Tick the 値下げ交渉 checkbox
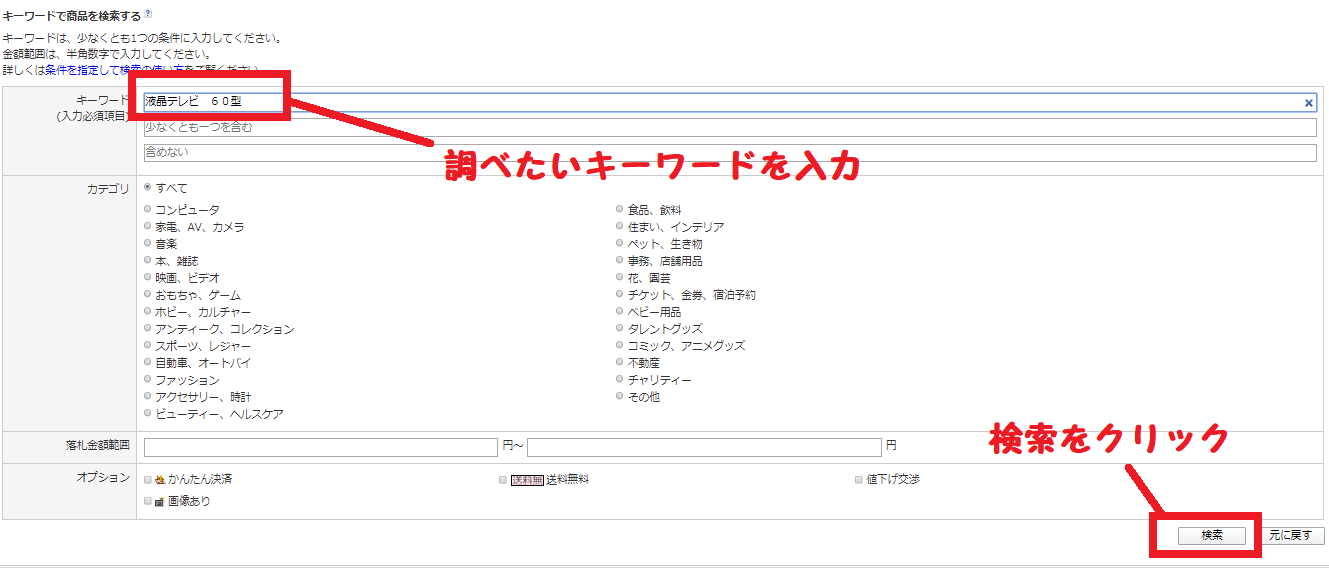1329x568 pixels. coord(858,480)
